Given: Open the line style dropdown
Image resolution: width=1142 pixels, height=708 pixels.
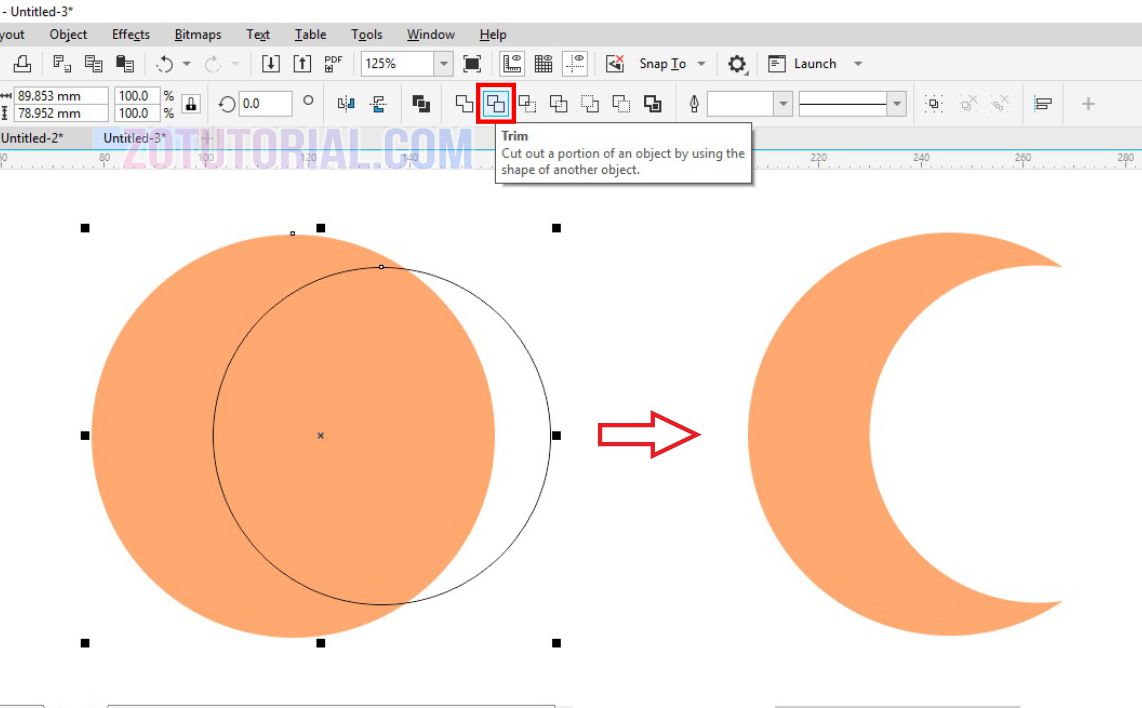Looking at the screenshot, I should [897, 104].
